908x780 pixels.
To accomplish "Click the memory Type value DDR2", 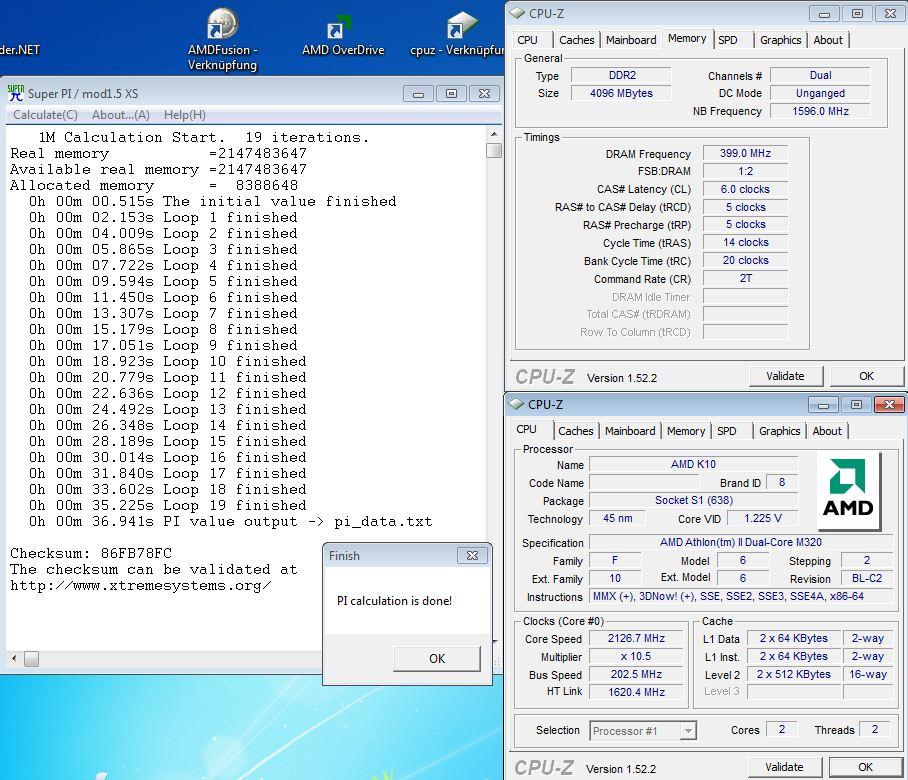I will 621,75.
